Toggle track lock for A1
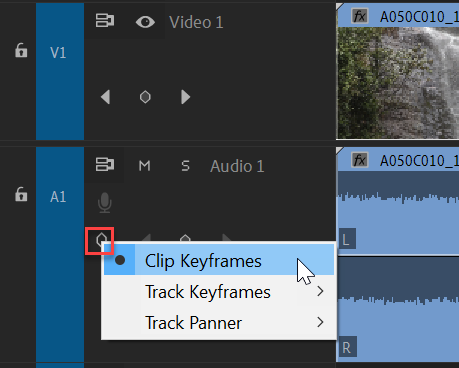 (x=21, y=194)
